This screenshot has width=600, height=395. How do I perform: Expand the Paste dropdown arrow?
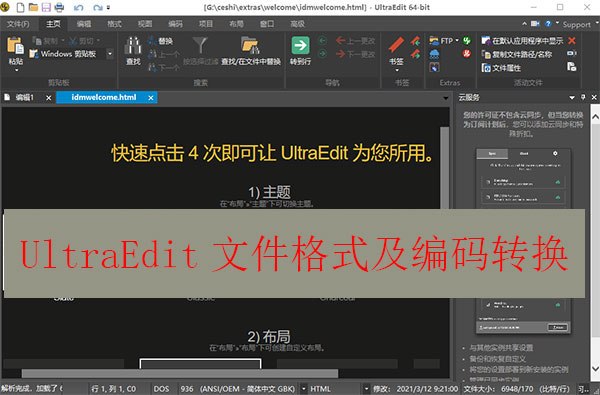pyautogui.click(x=16, y=70)
